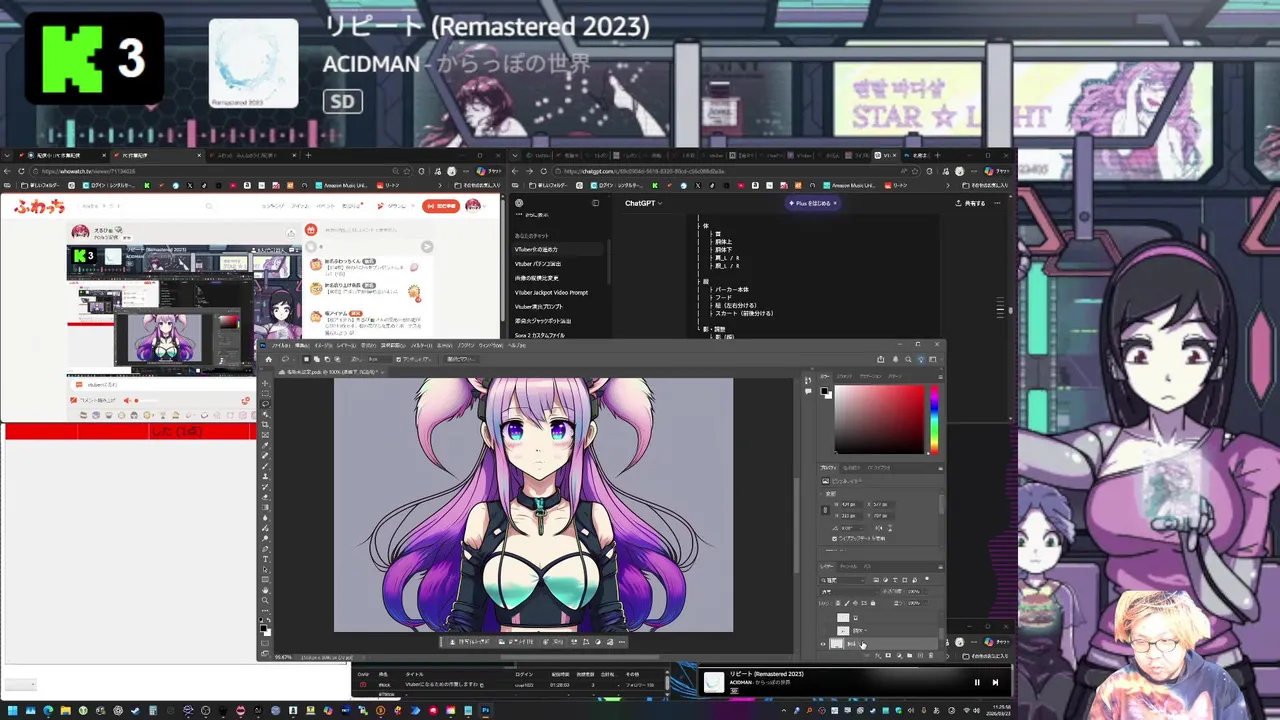Image resolution: width=1280 pixels, height=720 pixels.
Task: Toggle the anti-alias checkbox in options bar
Action: click(x=399, y=359)
